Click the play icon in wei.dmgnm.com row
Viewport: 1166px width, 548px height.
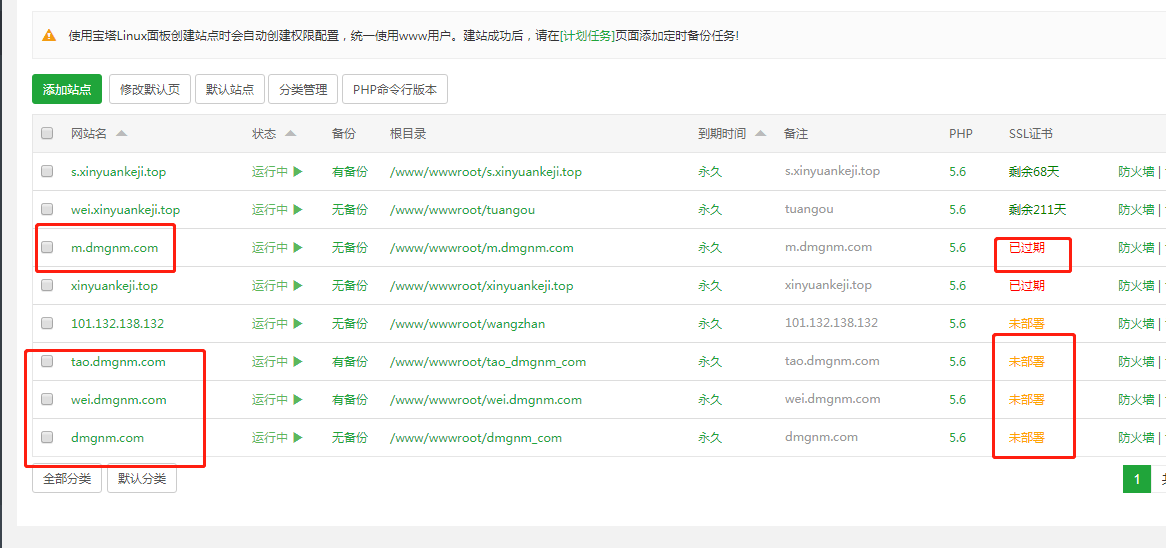298,399
